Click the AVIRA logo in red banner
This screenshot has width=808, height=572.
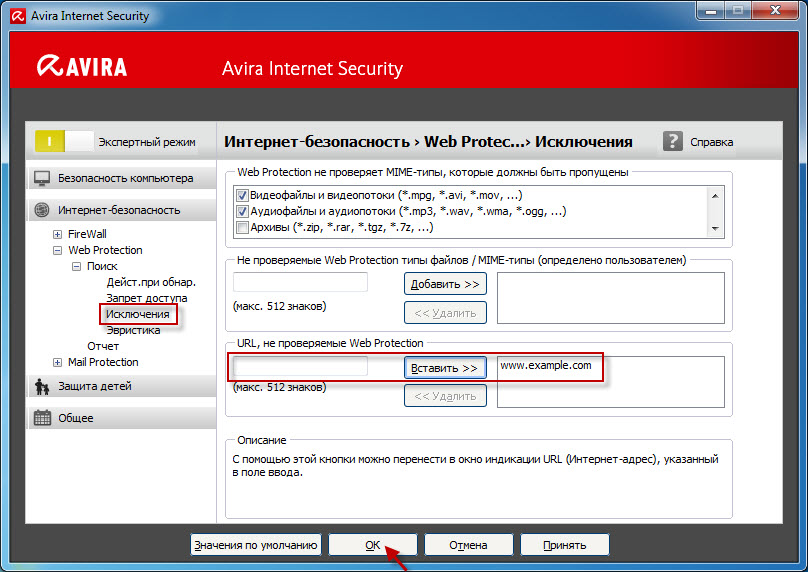(x=82, y=66)
